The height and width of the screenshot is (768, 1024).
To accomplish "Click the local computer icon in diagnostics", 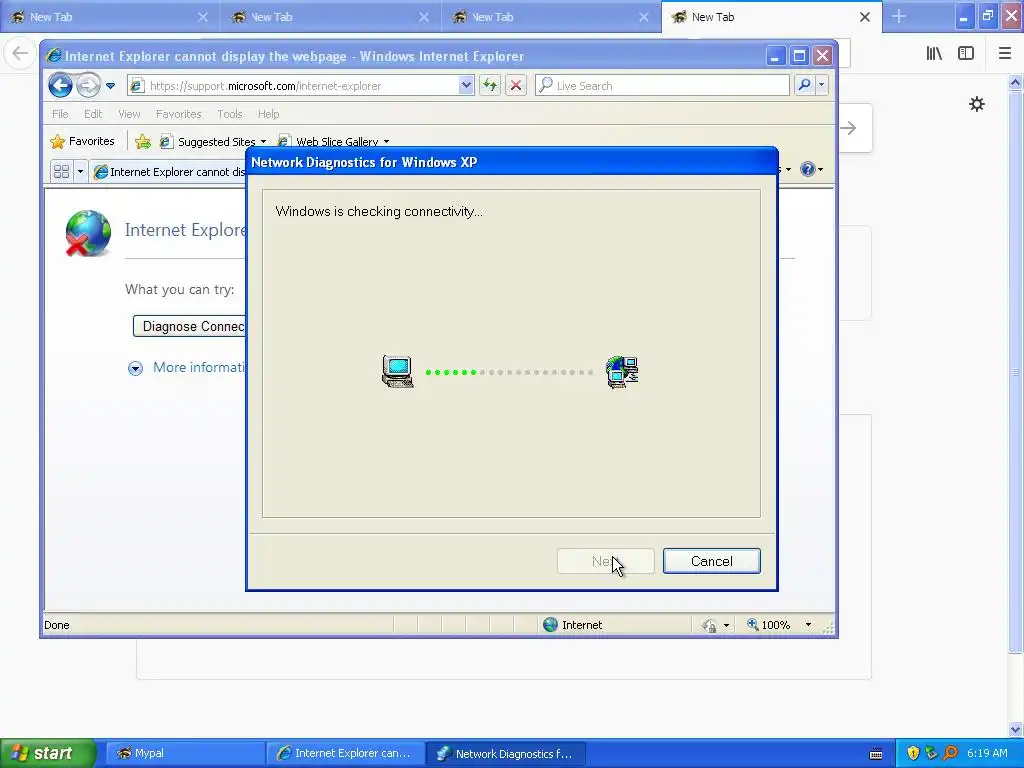I will pos(397,372).
